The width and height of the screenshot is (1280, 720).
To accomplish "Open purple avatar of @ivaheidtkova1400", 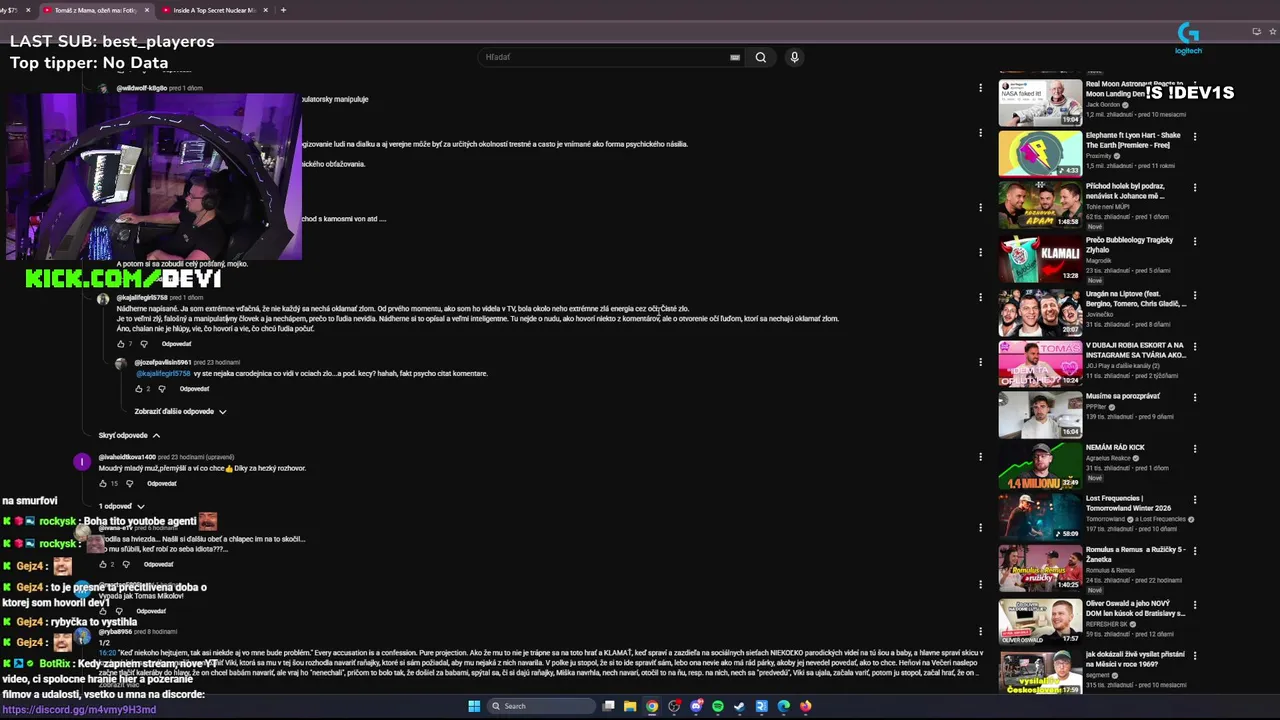I will (x=82, y=462).
